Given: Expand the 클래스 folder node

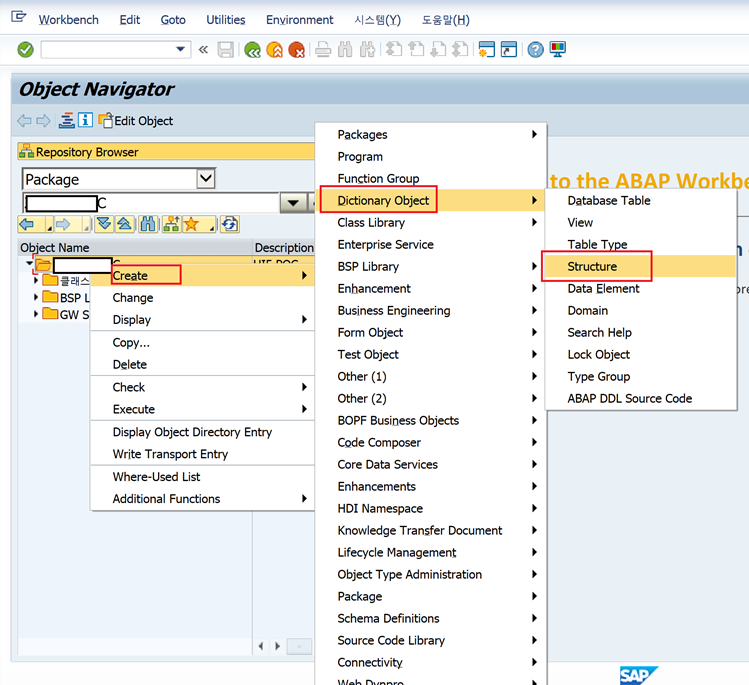Looking at the screenshot, I should coord(36,280).
